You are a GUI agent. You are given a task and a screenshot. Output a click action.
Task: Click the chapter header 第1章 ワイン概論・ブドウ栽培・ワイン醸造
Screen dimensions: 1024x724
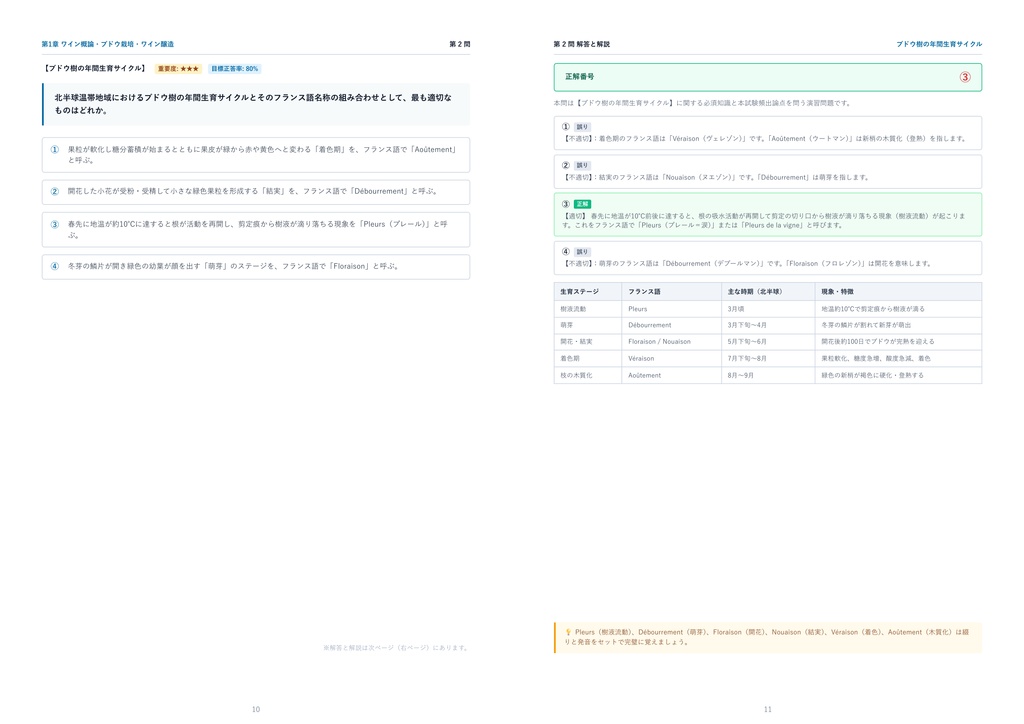click(x=108, y=44)
